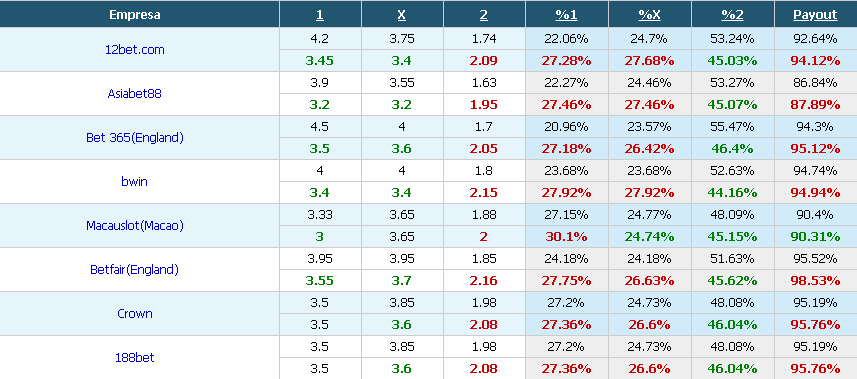Select Macauslot's 30.1% home percentage cell
857x379 pixels.
click(566, 237)
